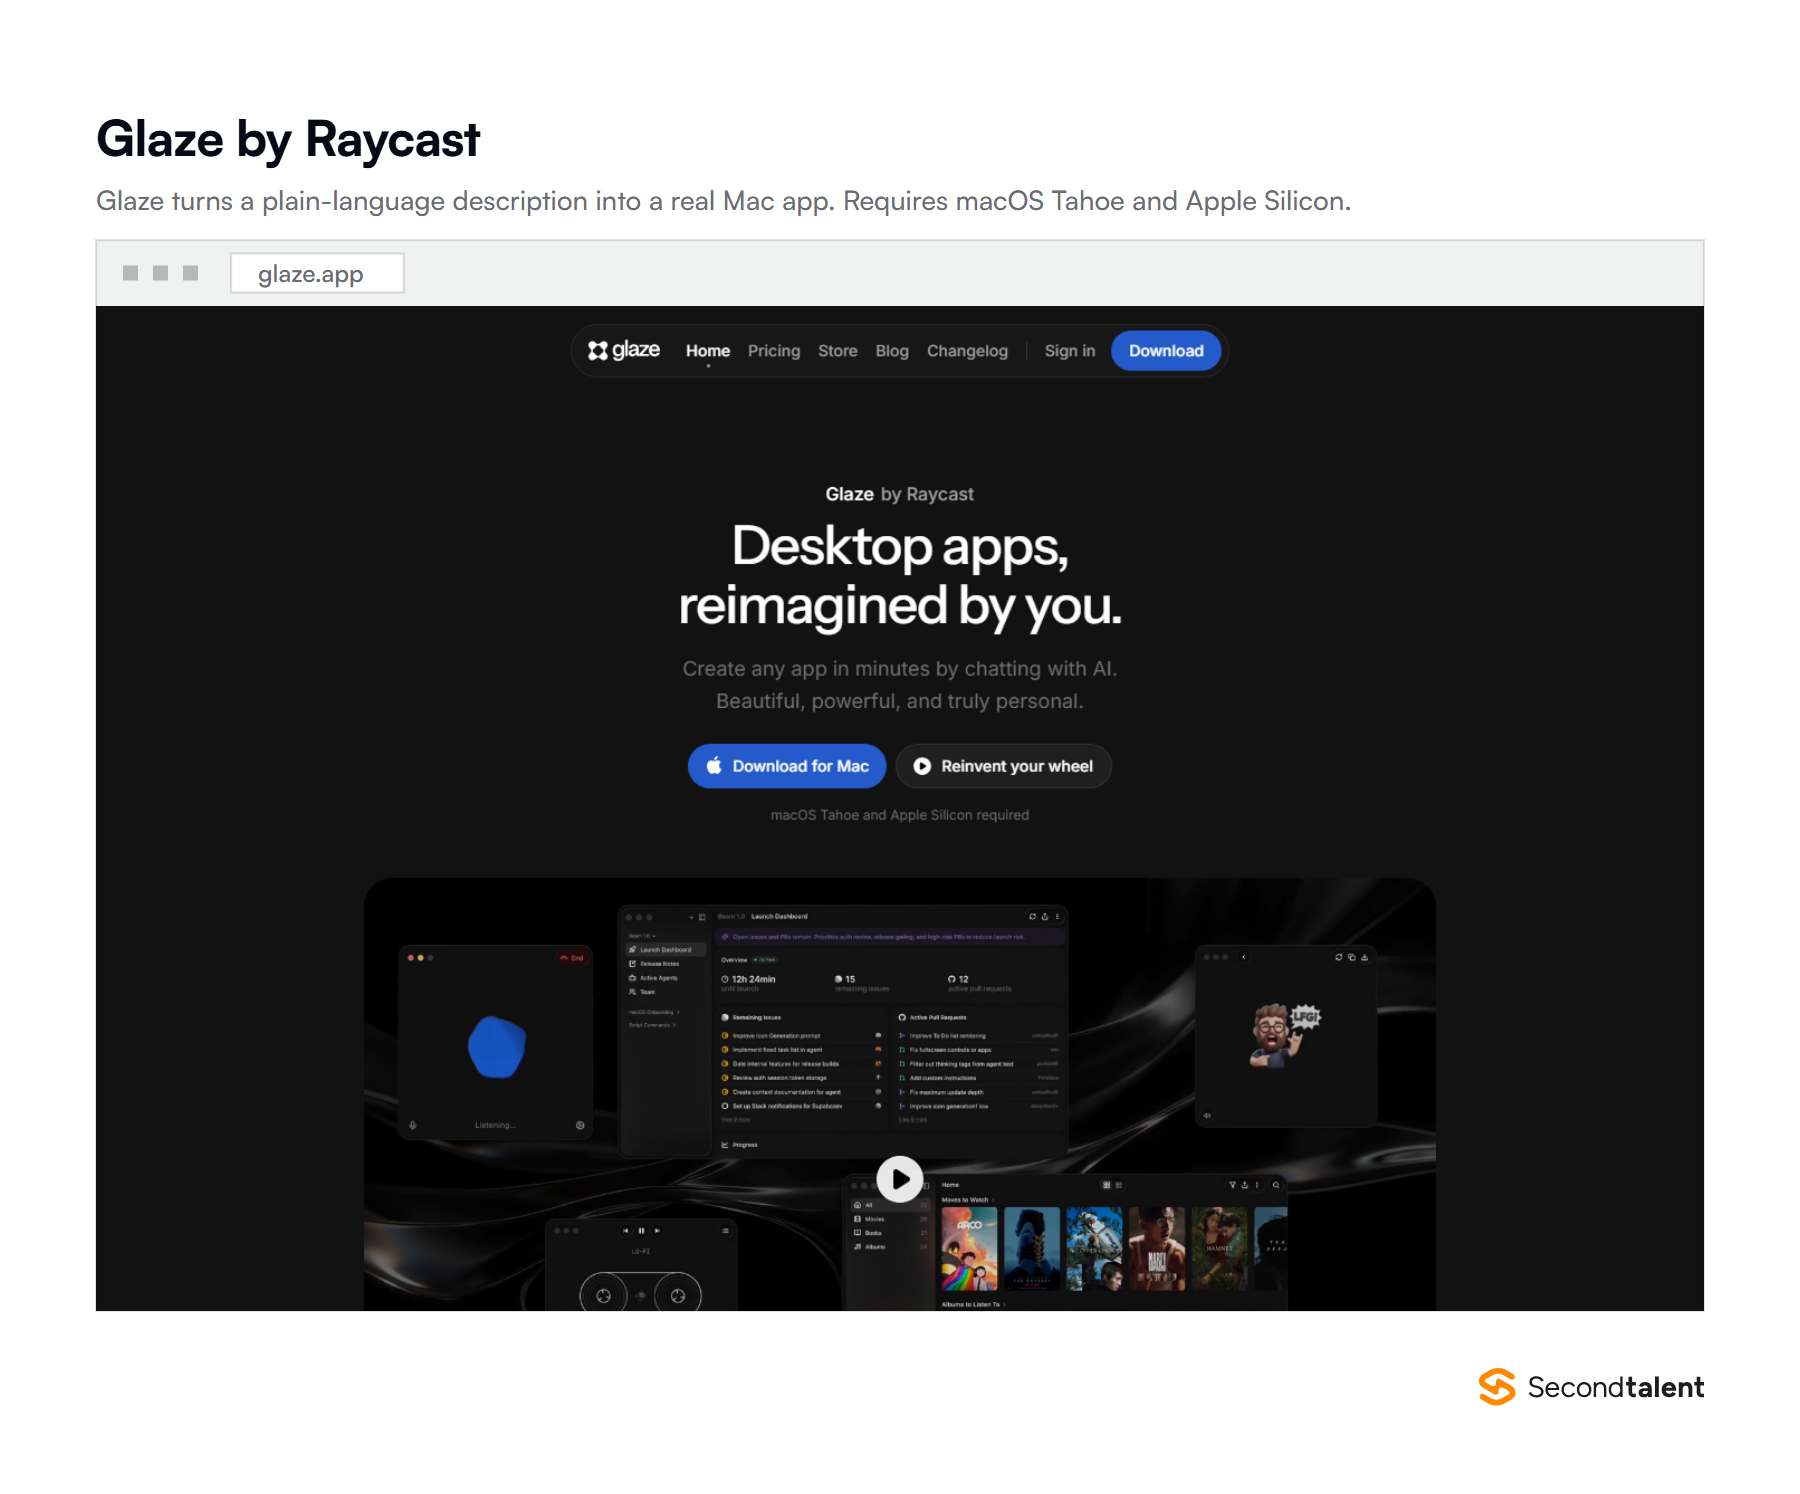Click the Sign in link
This screenshot has height=1494, width=1800.
point(1070,351)
